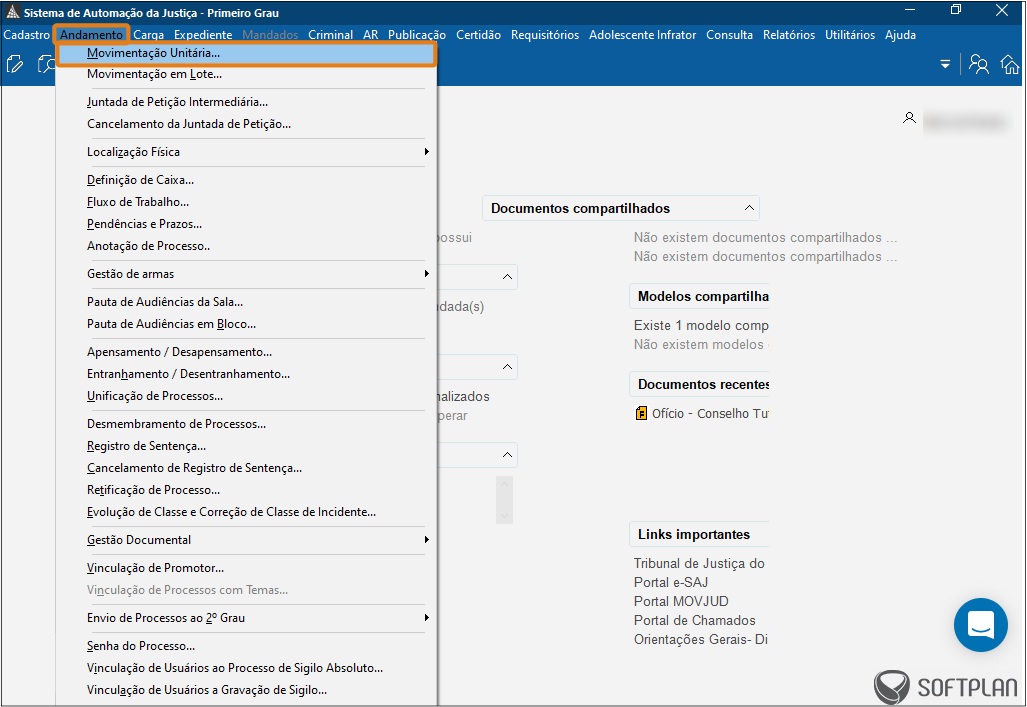
Task: Select Pendências e Prazos menu item
Action: coord(144,224)
